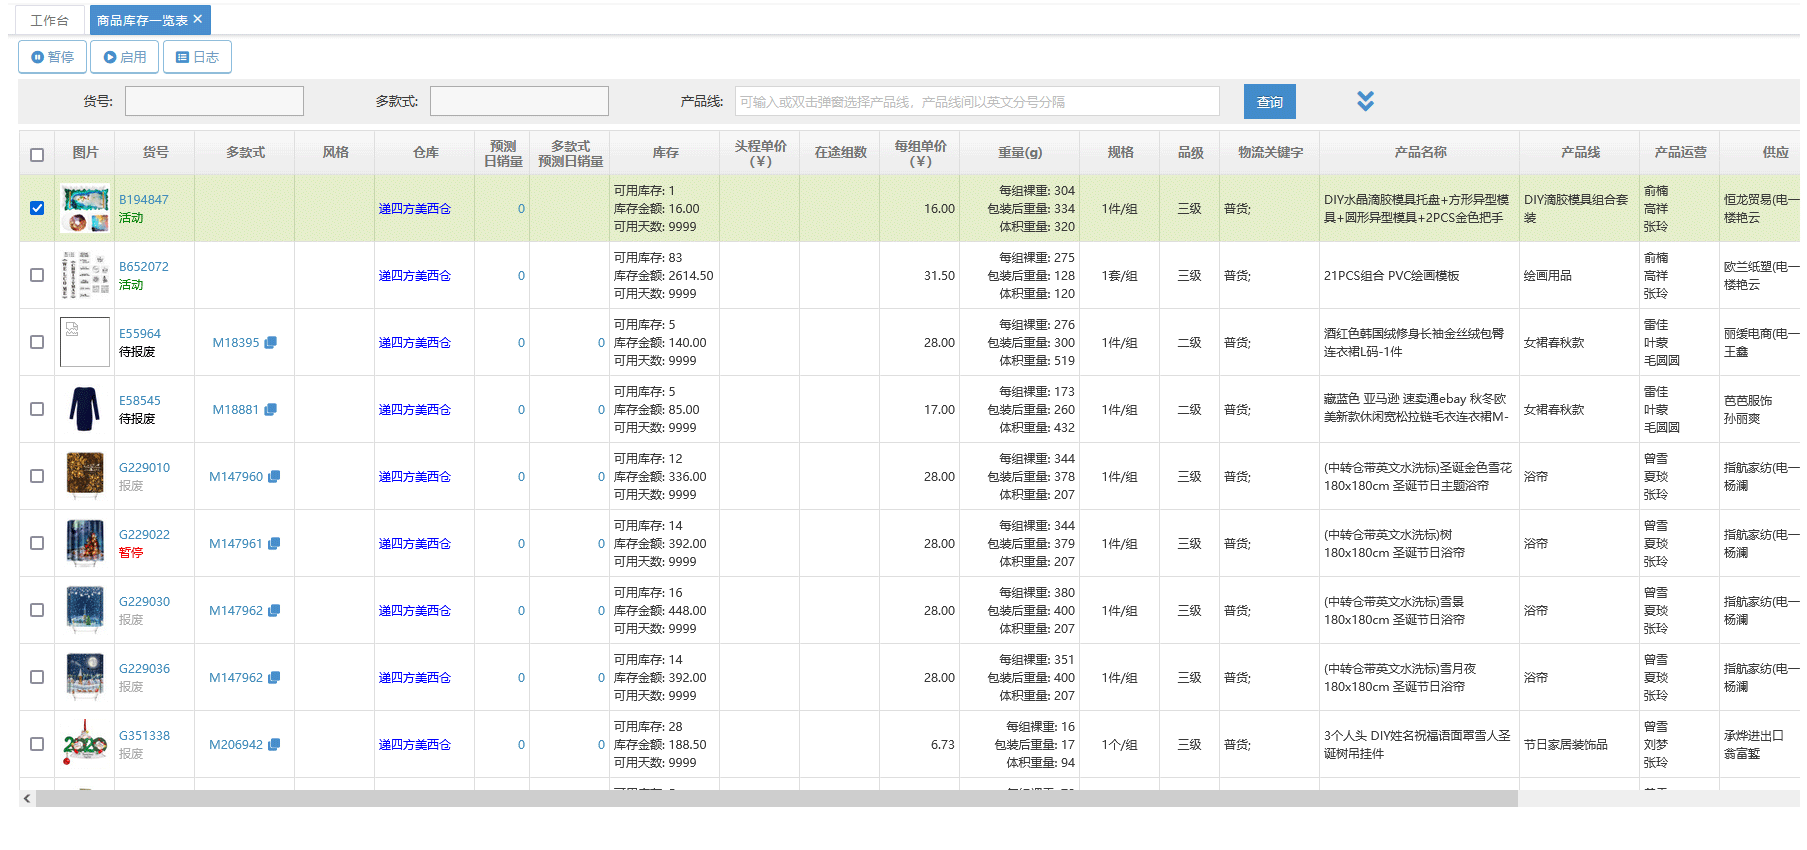Click the copy icon beside M147961

274,544
